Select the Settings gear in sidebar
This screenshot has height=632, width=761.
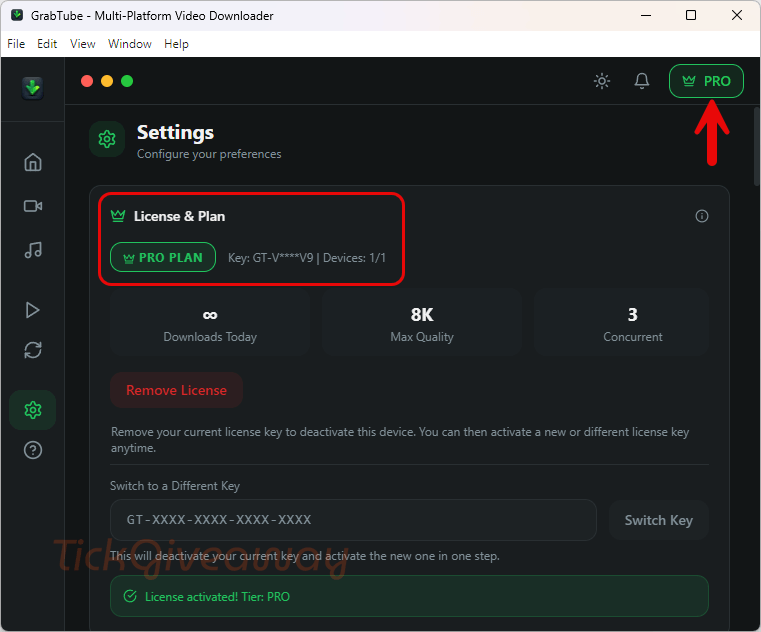[33, 410]
